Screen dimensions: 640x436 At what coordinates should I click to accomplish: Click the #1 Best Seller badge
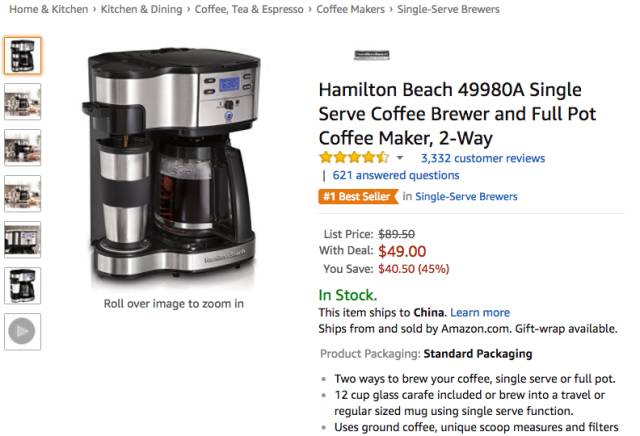358,196
